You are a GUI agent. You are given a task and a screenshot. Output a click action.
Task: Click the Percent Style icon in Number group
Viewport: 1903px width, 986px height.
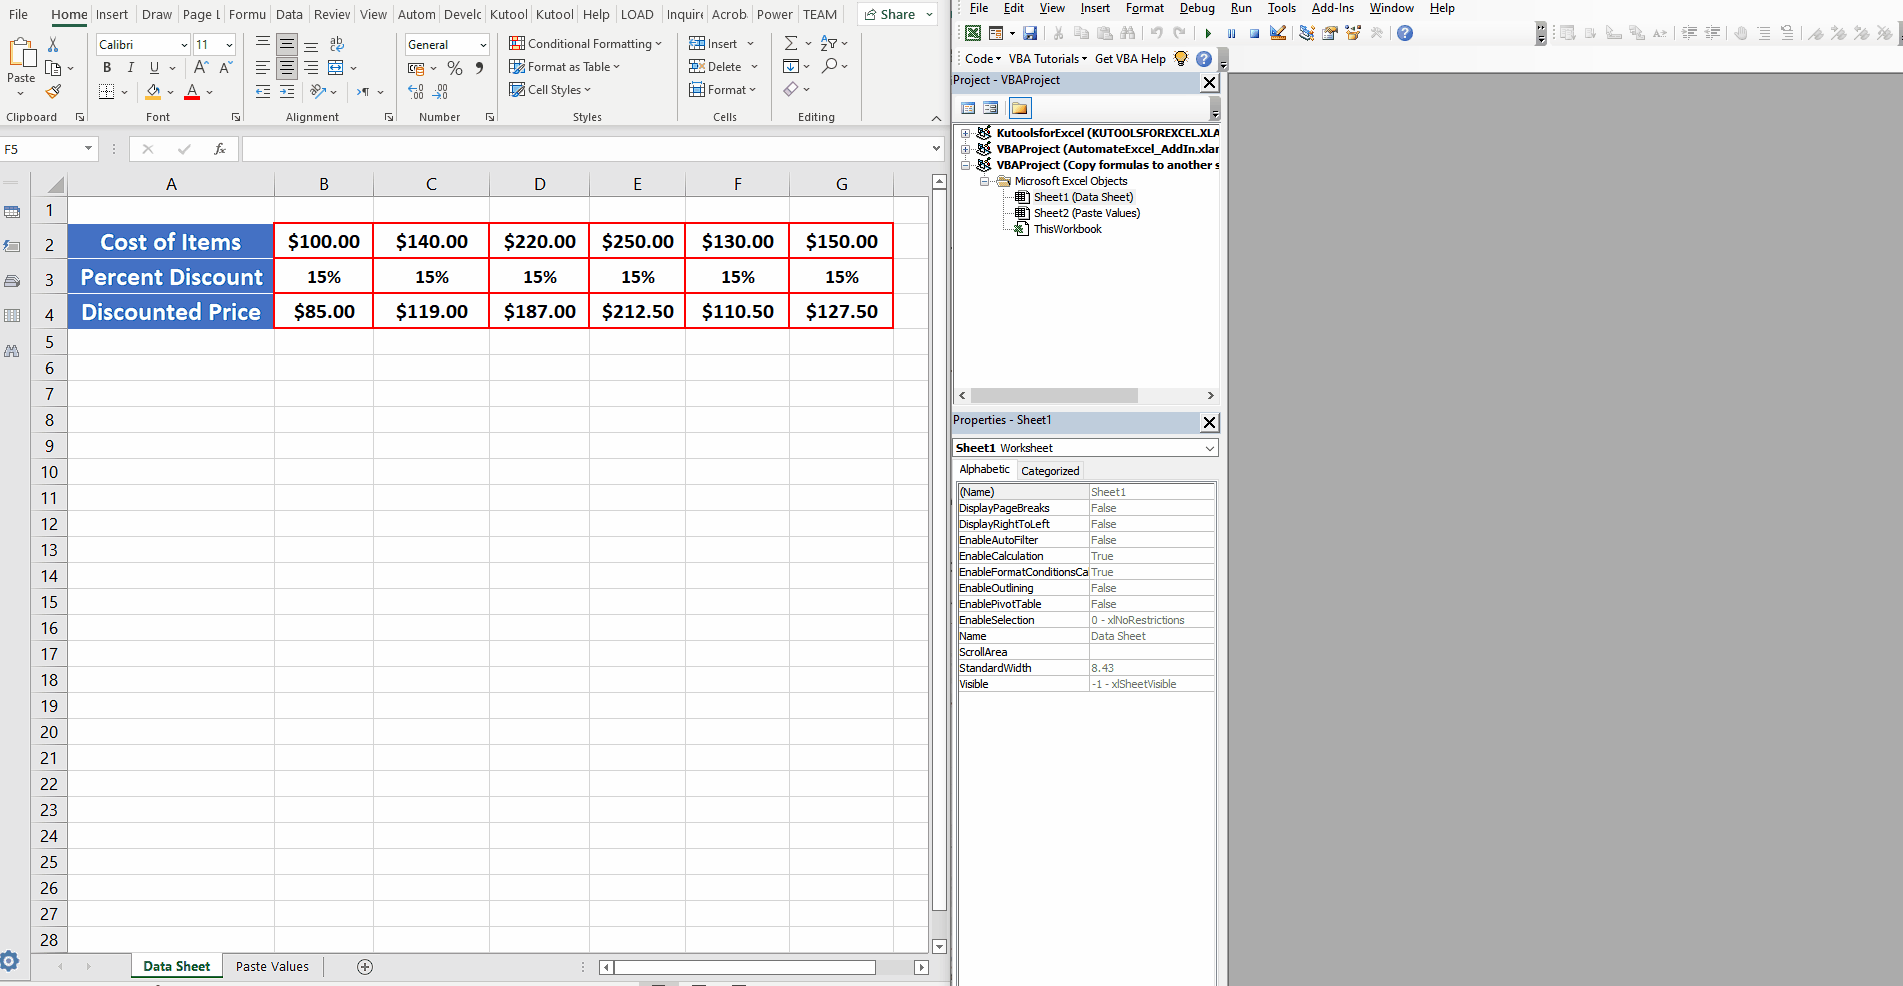[455, 68]
